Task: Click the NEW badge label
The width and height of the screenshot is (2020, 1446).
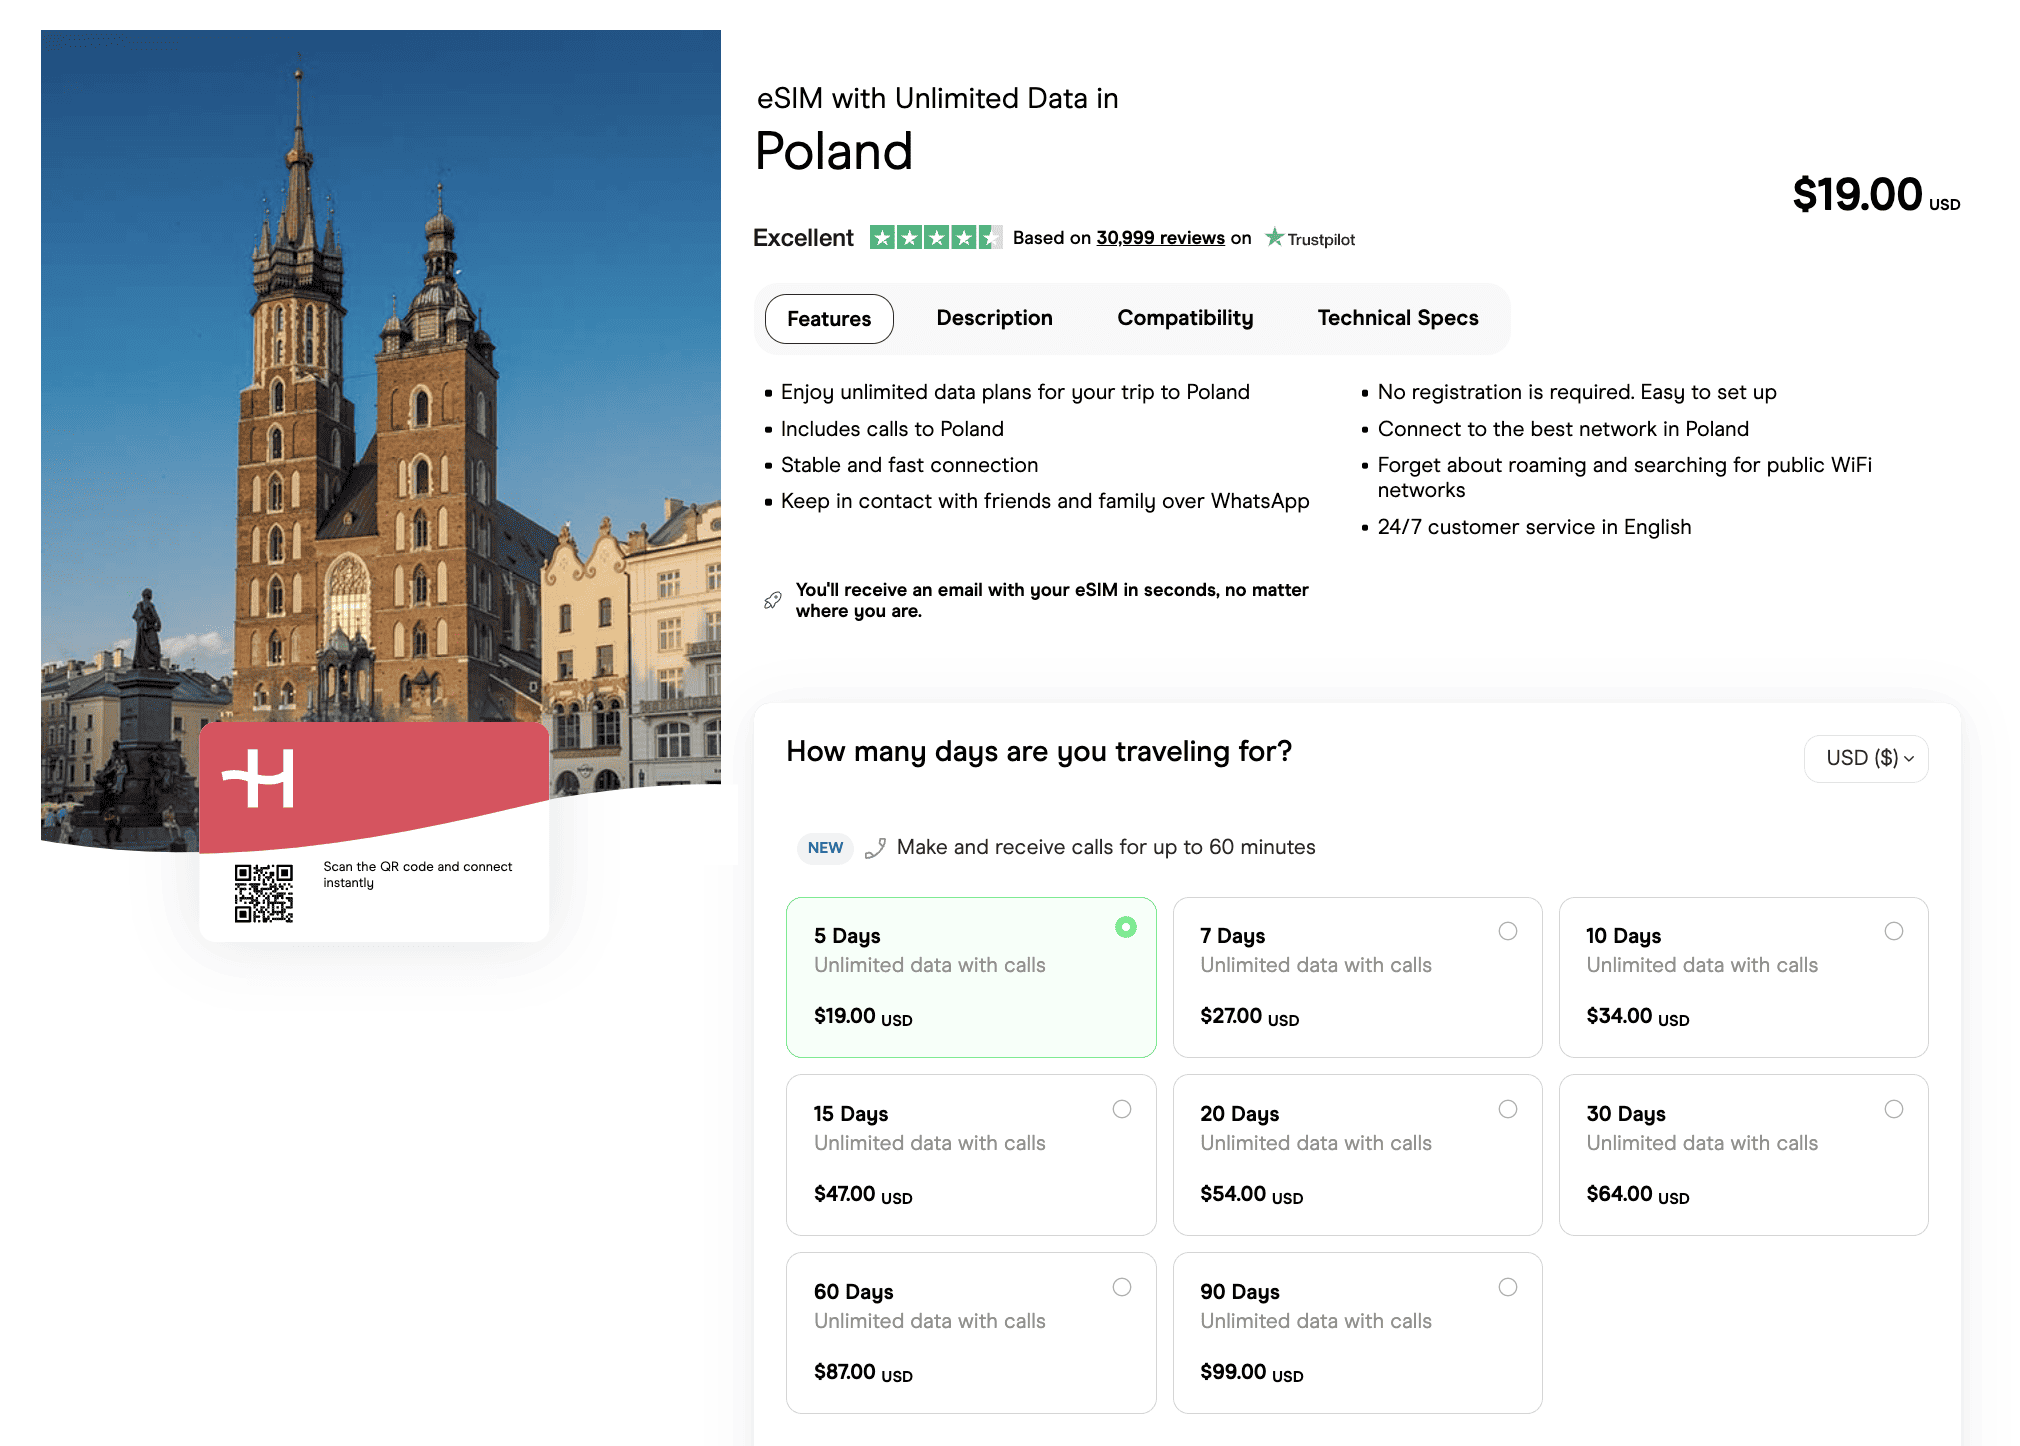Action: coord(825,848)
